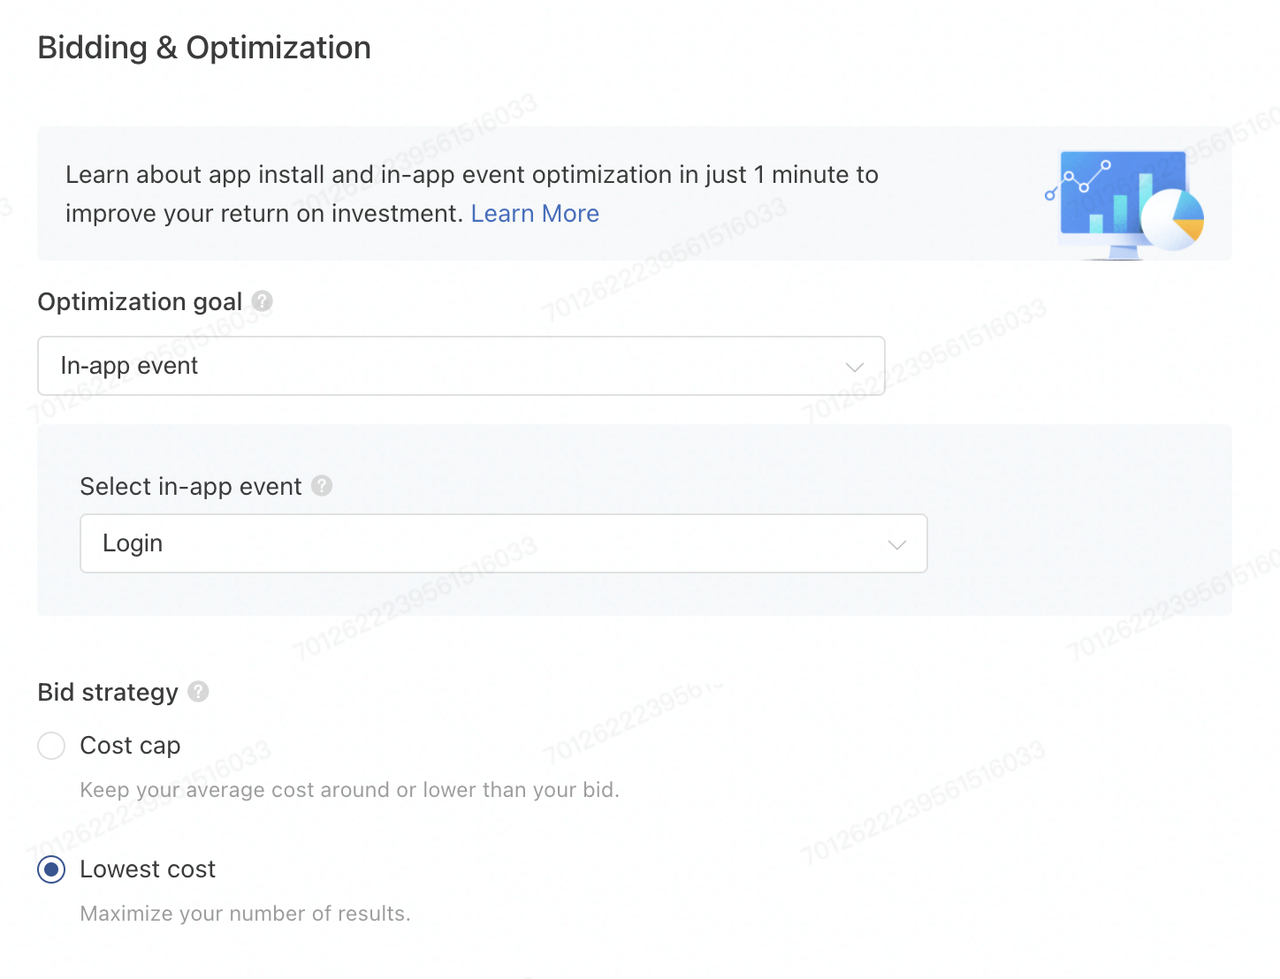
Task: Click the Cost cap label text
Action: [x=130, y=746]
